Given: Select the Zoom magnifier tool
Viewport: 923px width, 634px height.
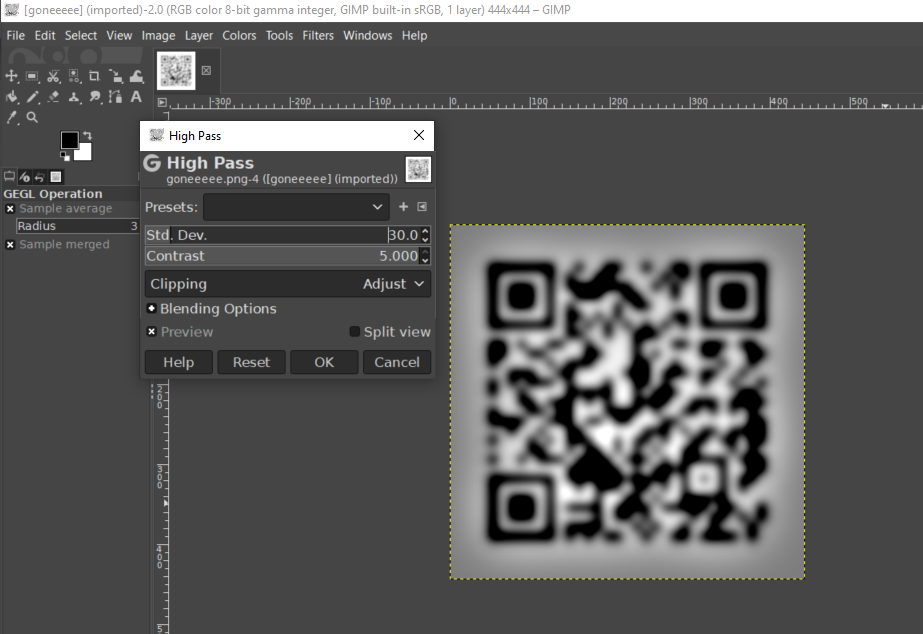Looking at the screenshot, I should 32,117.
